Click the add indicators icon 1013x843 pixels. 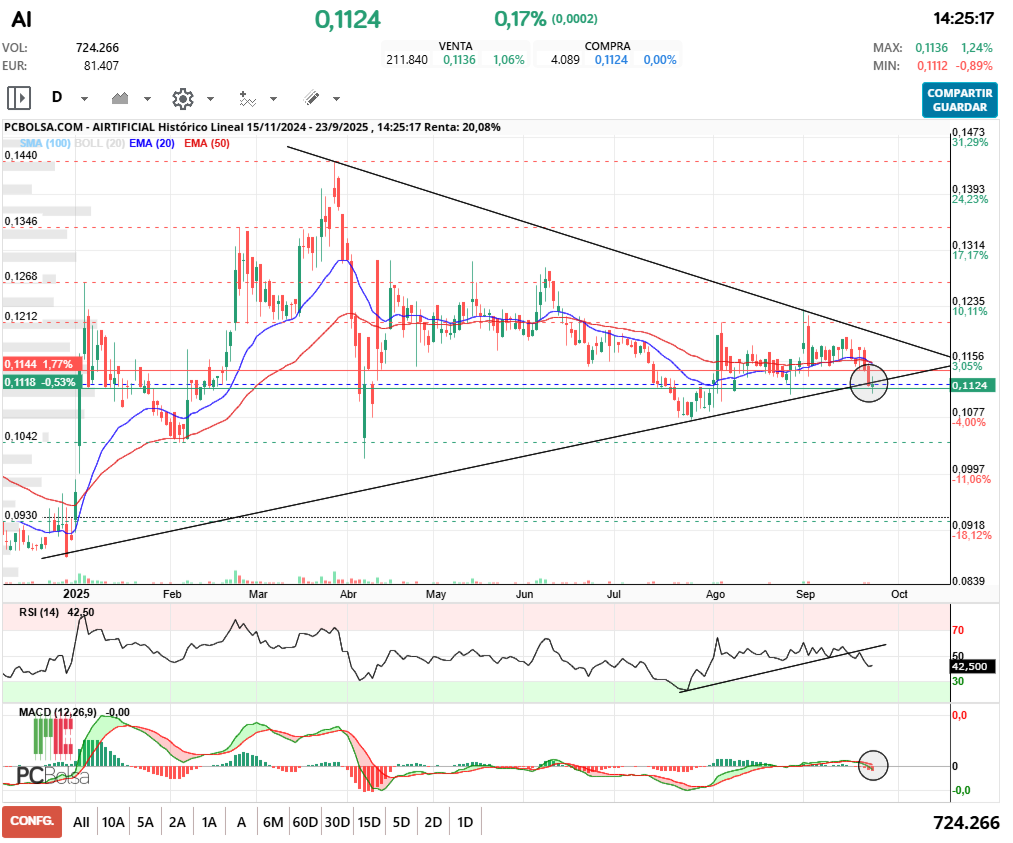(x=247, y=98)
